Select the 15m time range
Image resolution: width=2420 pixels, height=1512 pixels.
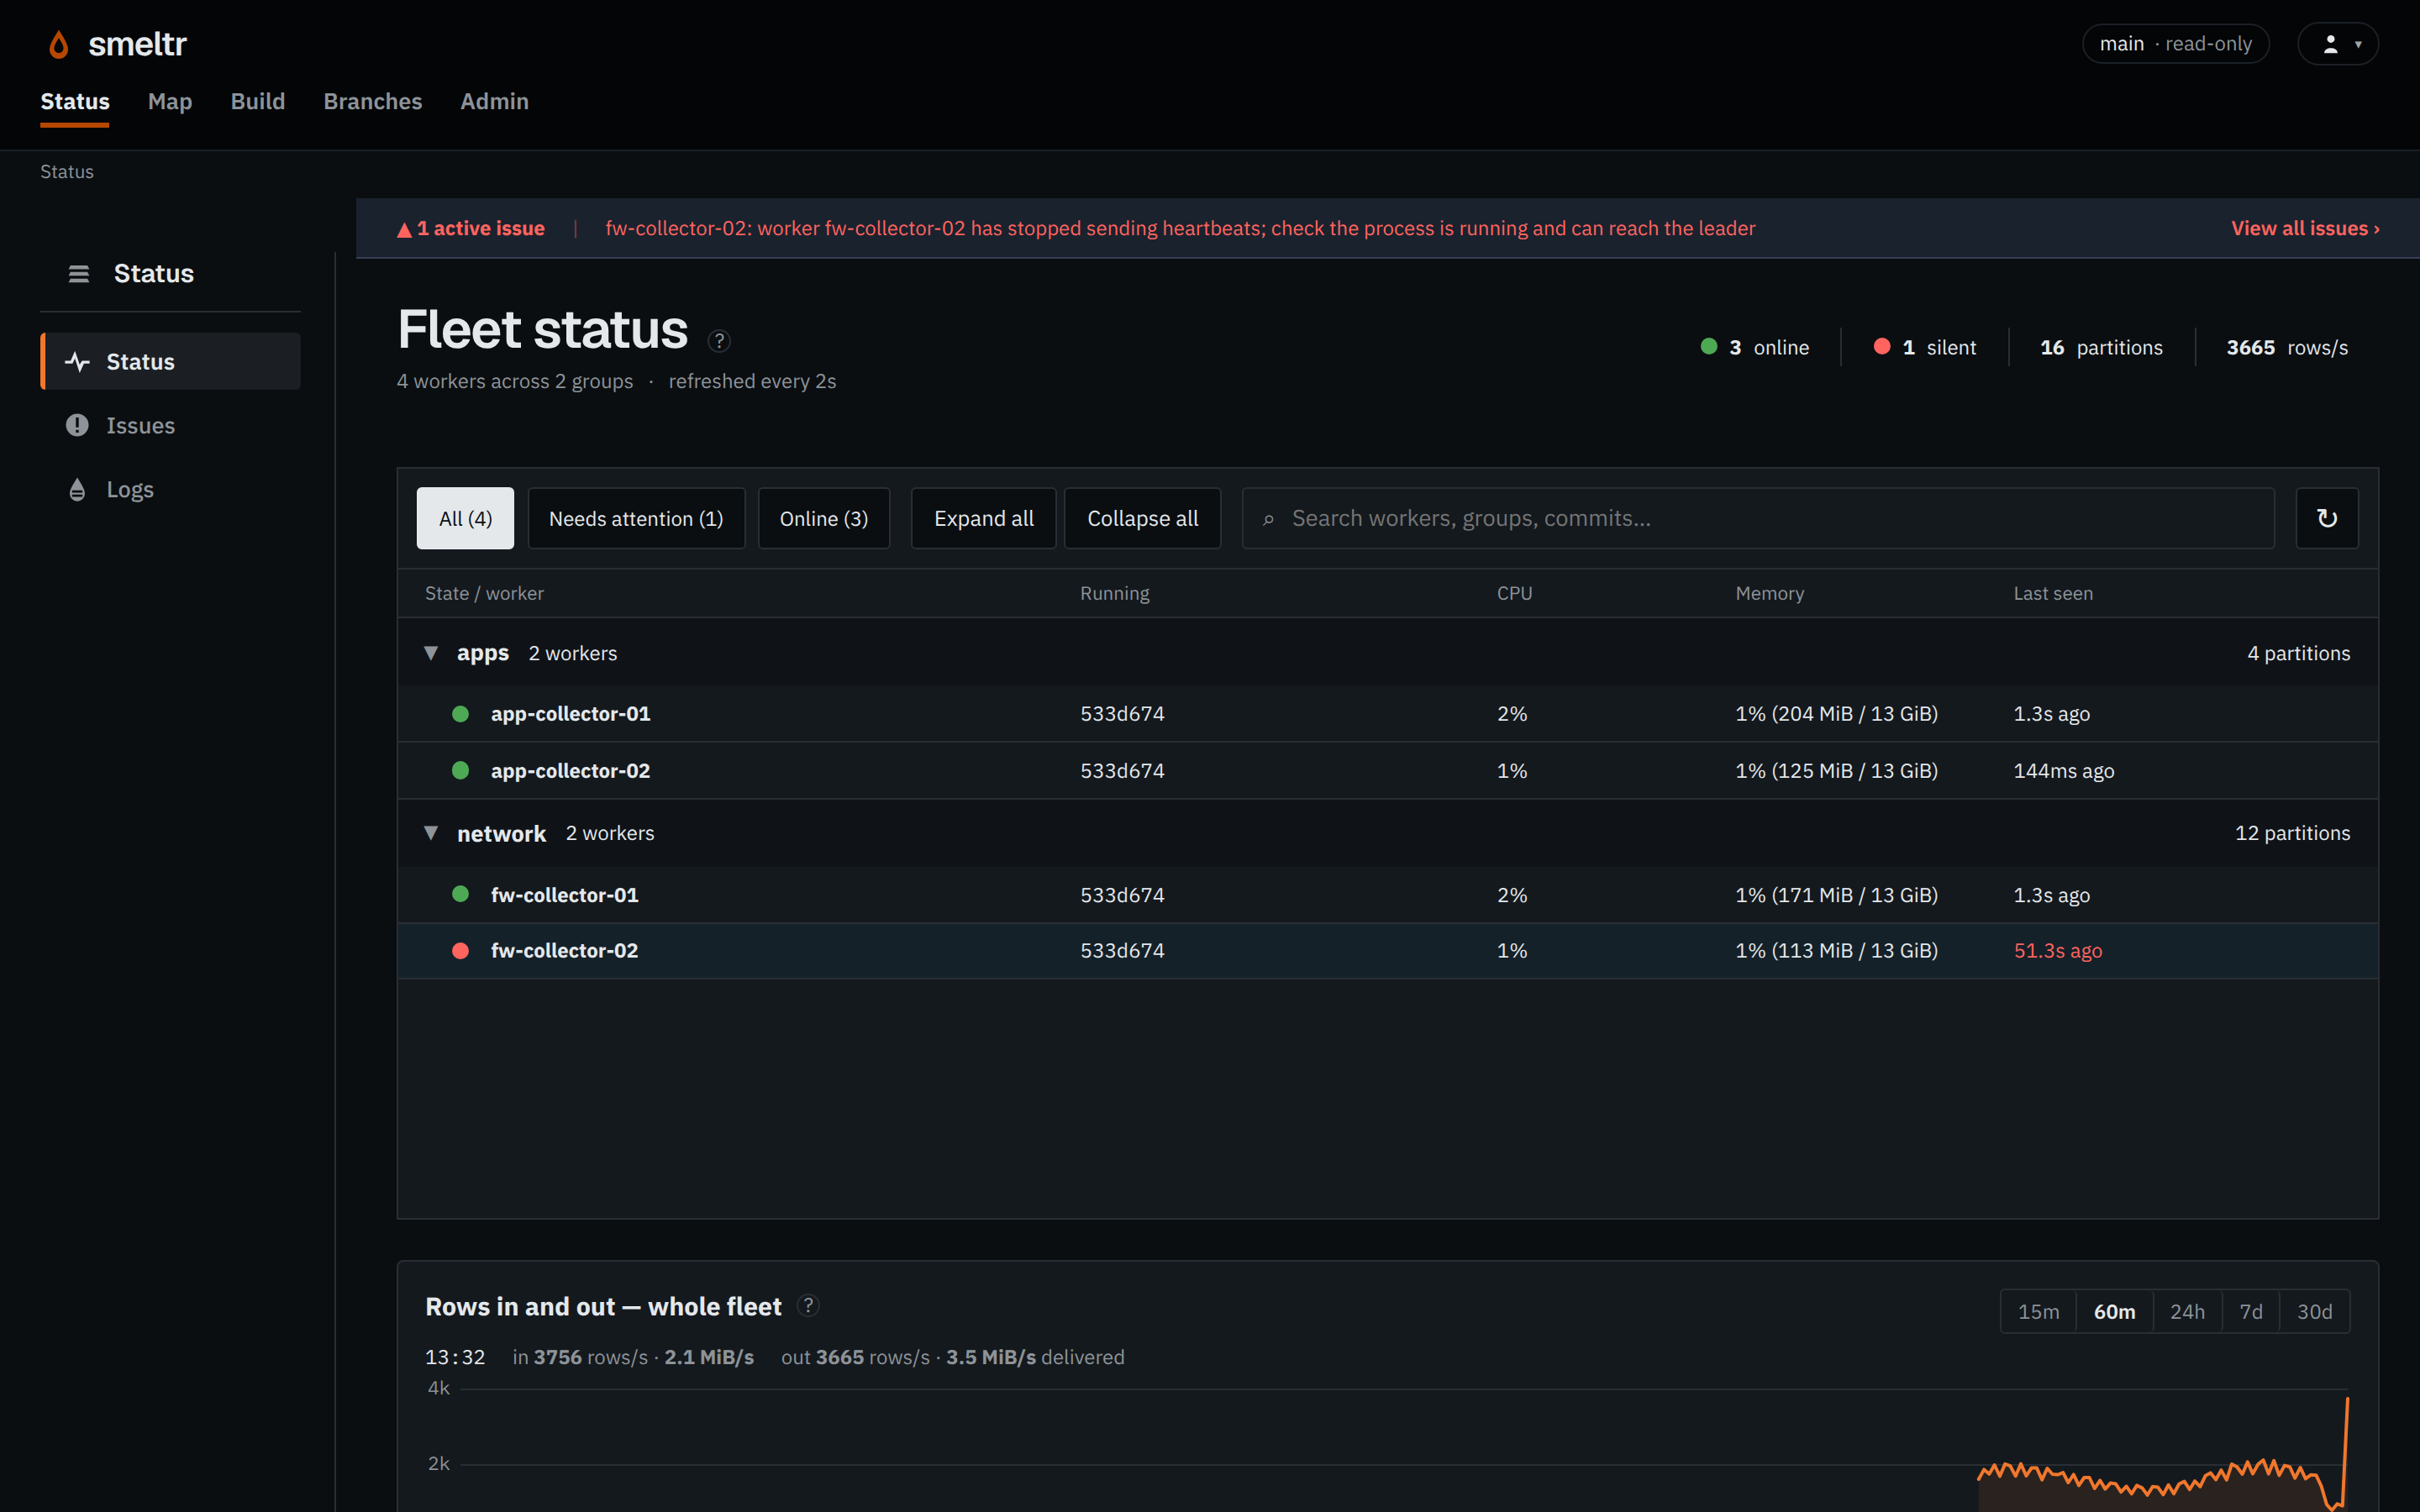(2038, 1311)
